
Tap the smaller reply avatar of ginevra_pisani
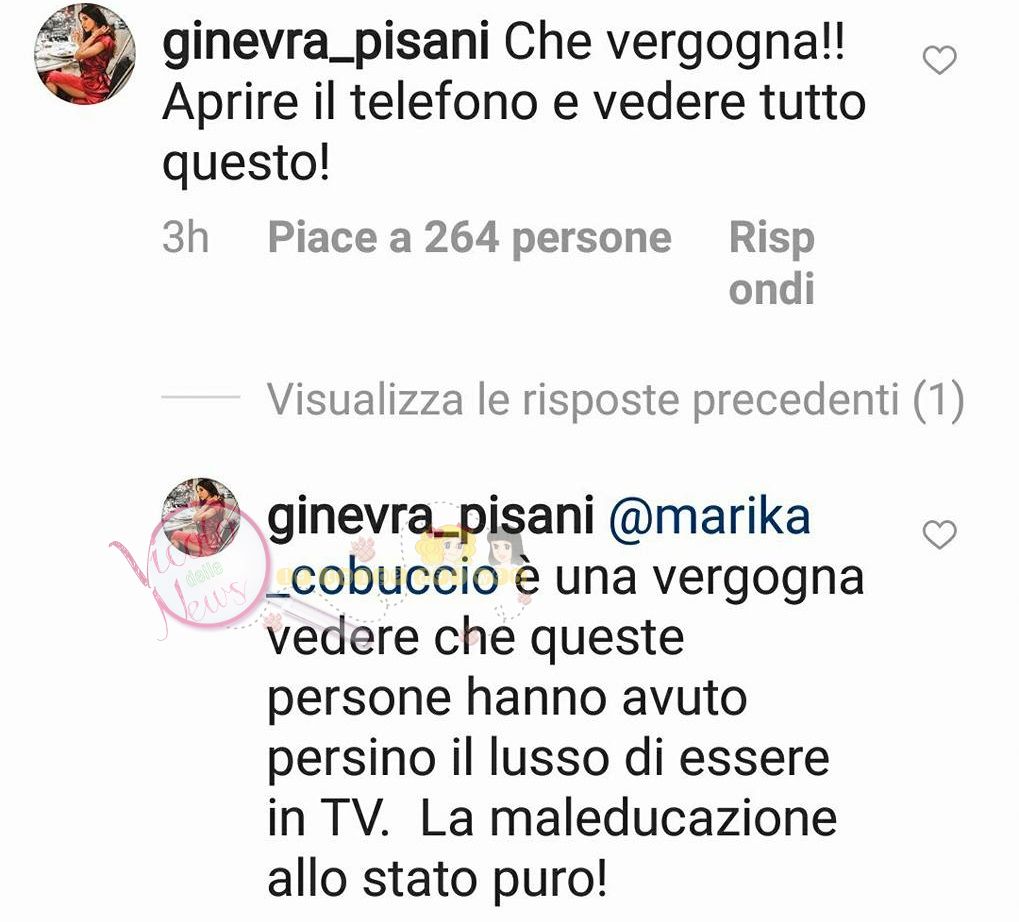click(x=201, y=517)
